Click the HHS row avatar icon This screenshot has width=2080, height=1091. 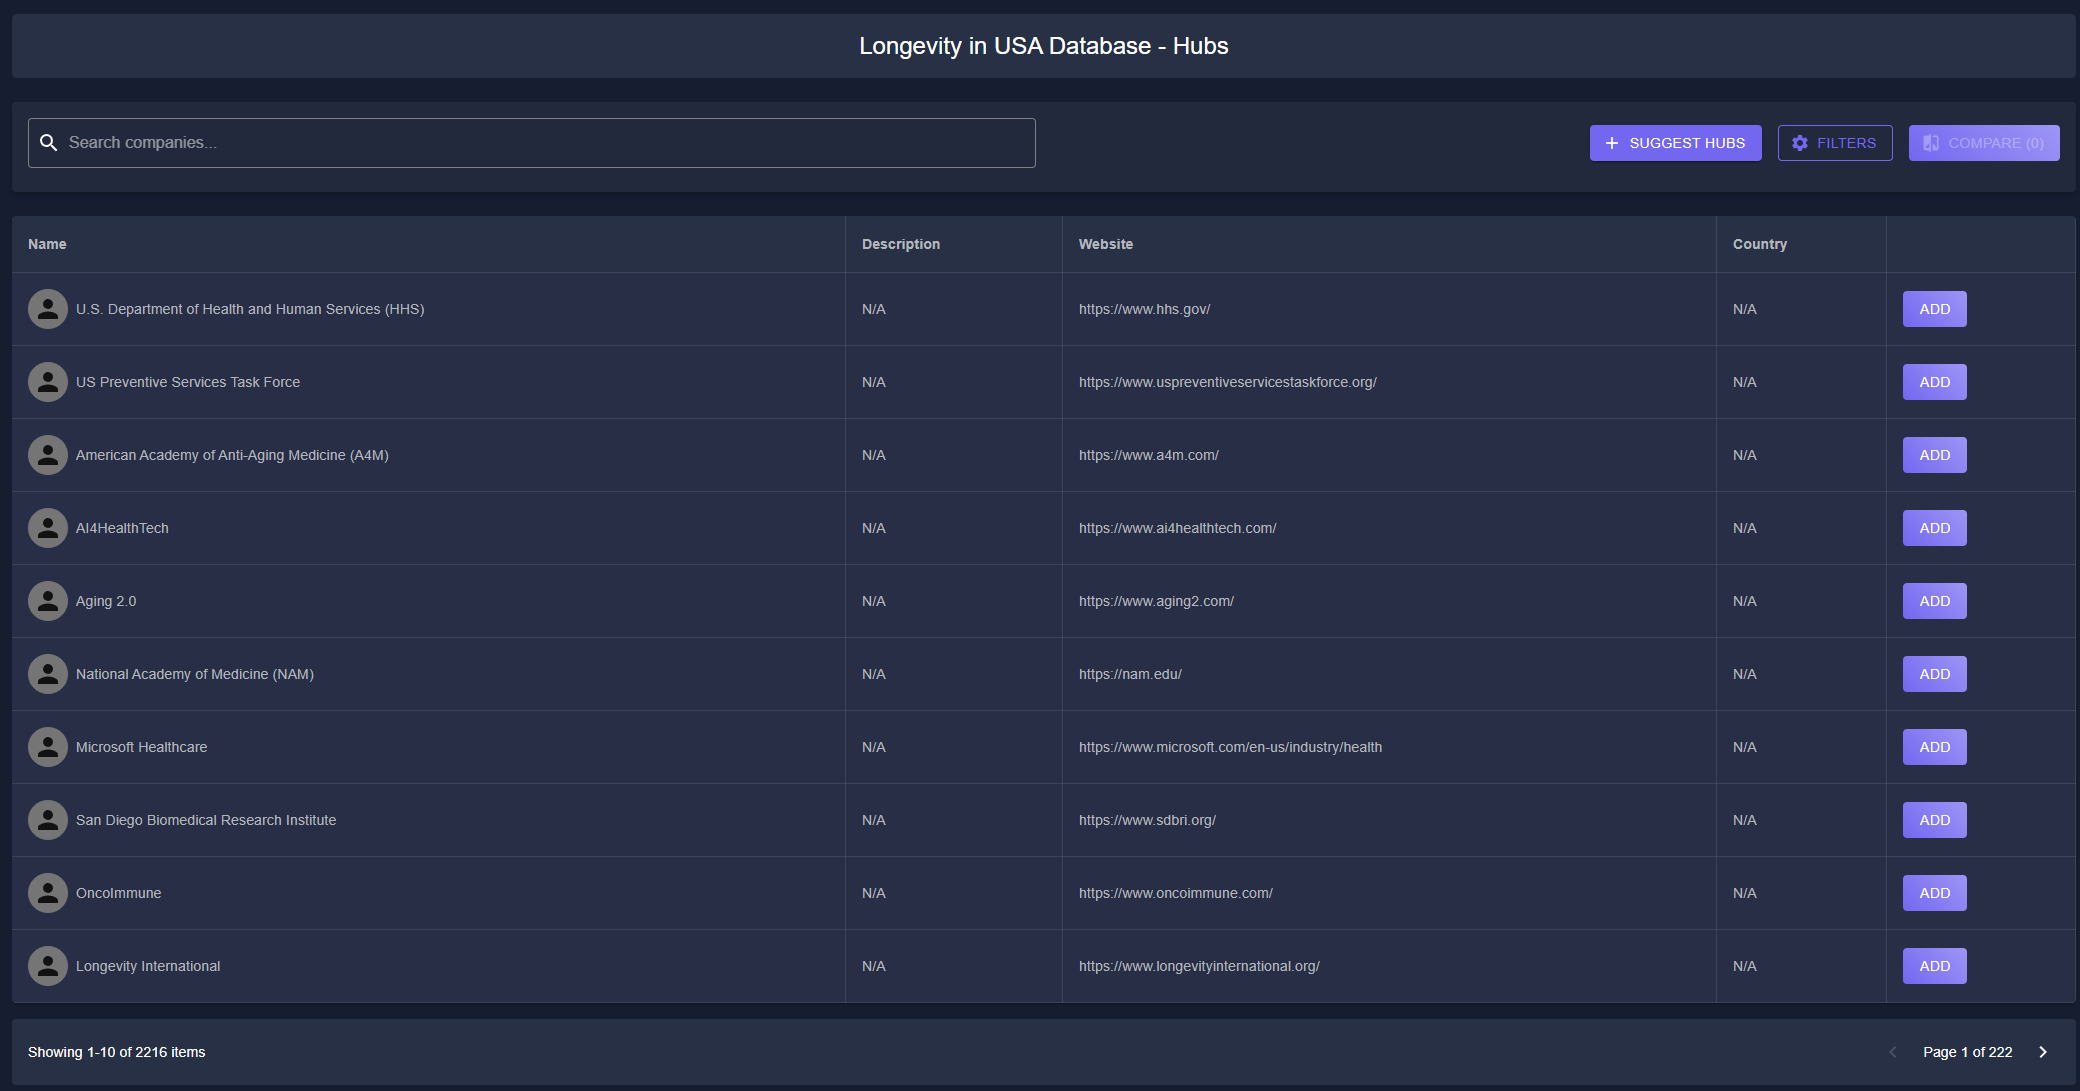47,309
